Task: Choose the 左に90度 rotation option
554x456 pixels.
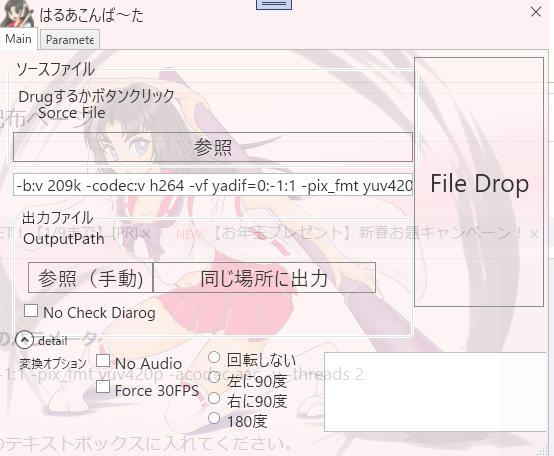Action: [x=214, y=378]
